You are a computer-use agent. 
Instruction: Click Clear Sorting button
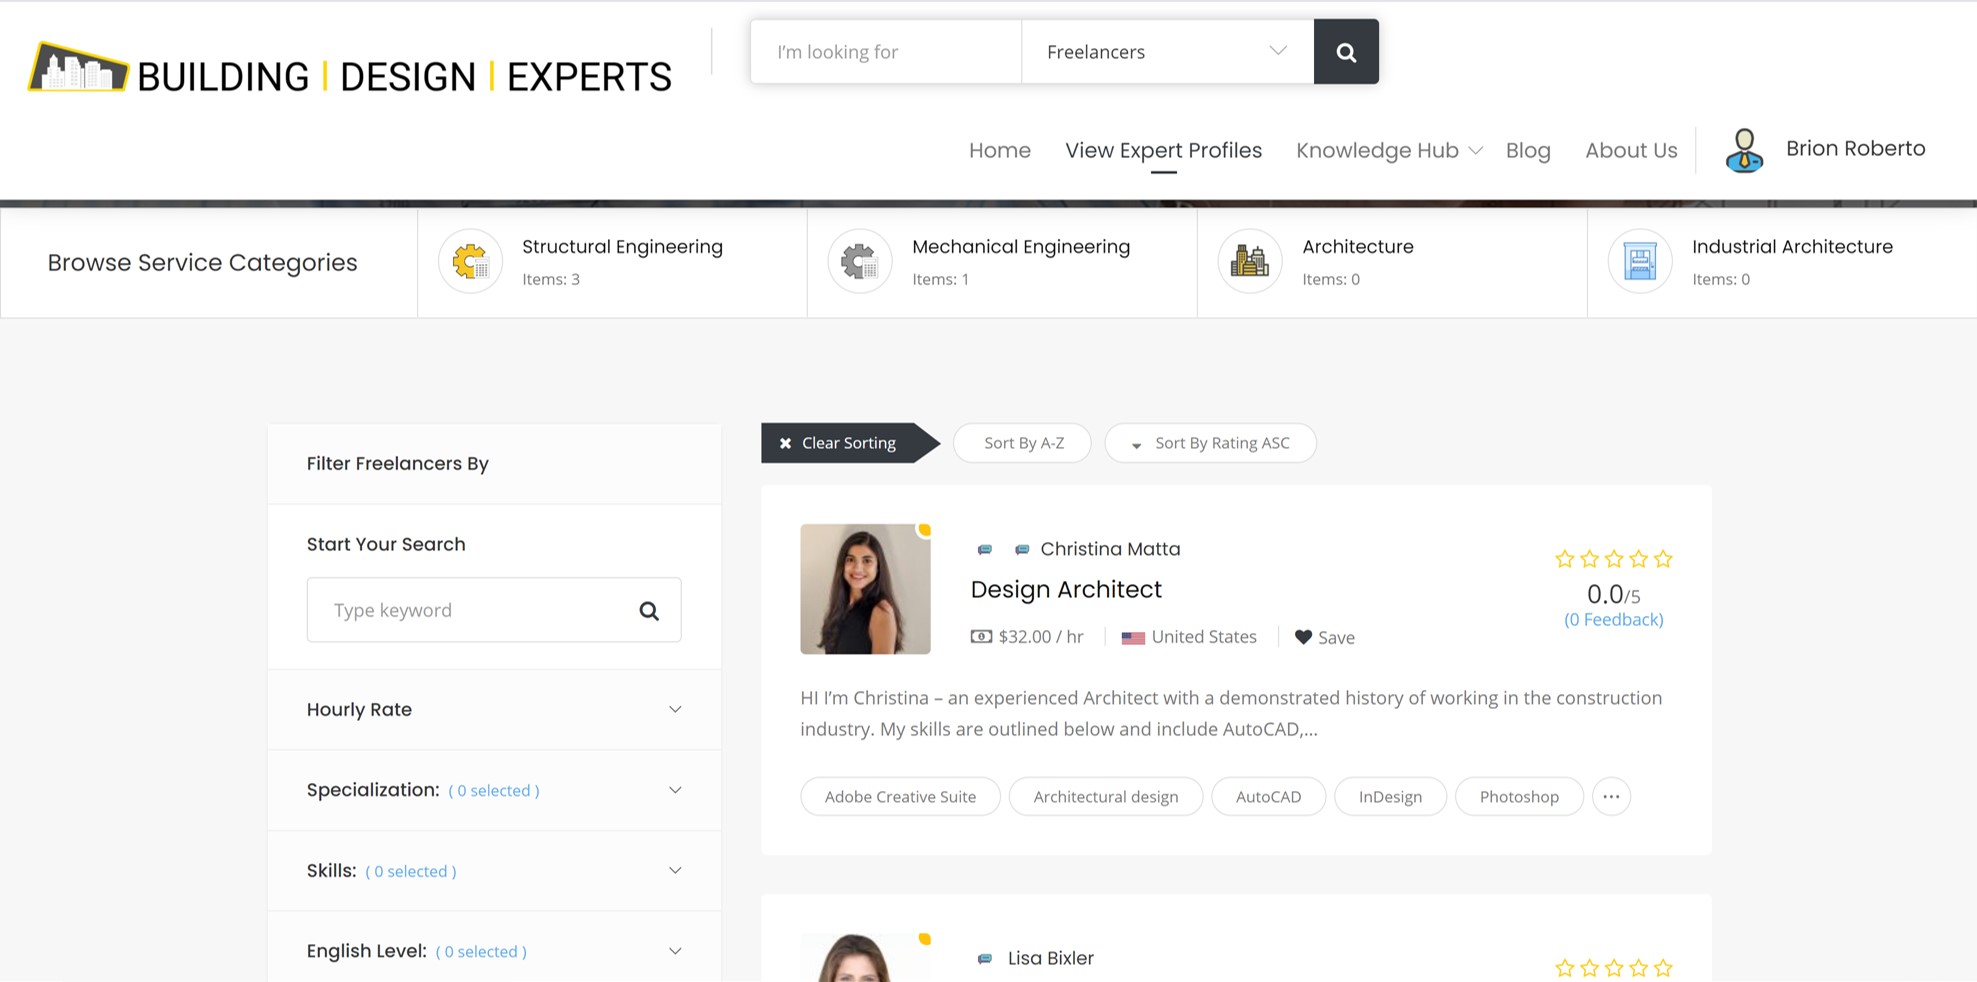point(849,443)
